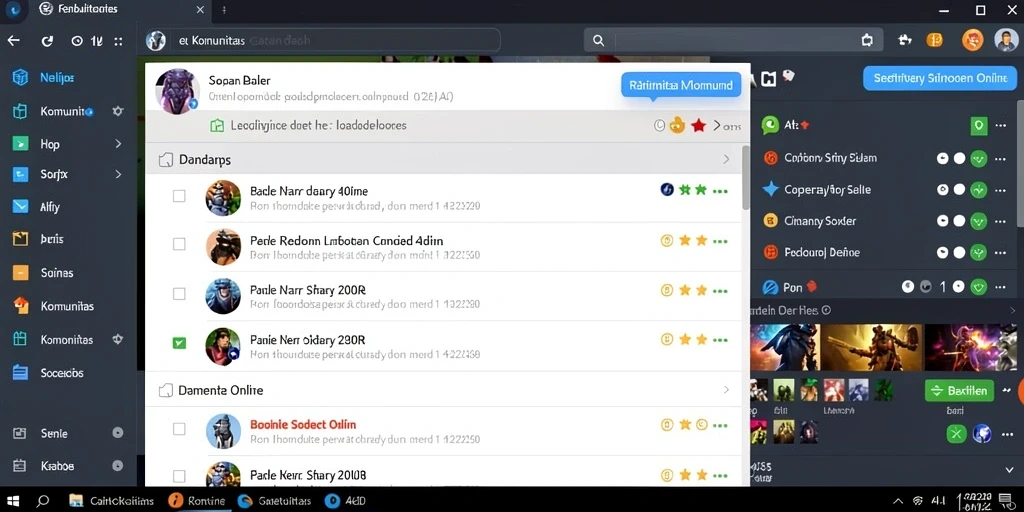Expand the Dandarps section chevron
This screenshot has width=1024, height=512.
(x=726, y=159)
